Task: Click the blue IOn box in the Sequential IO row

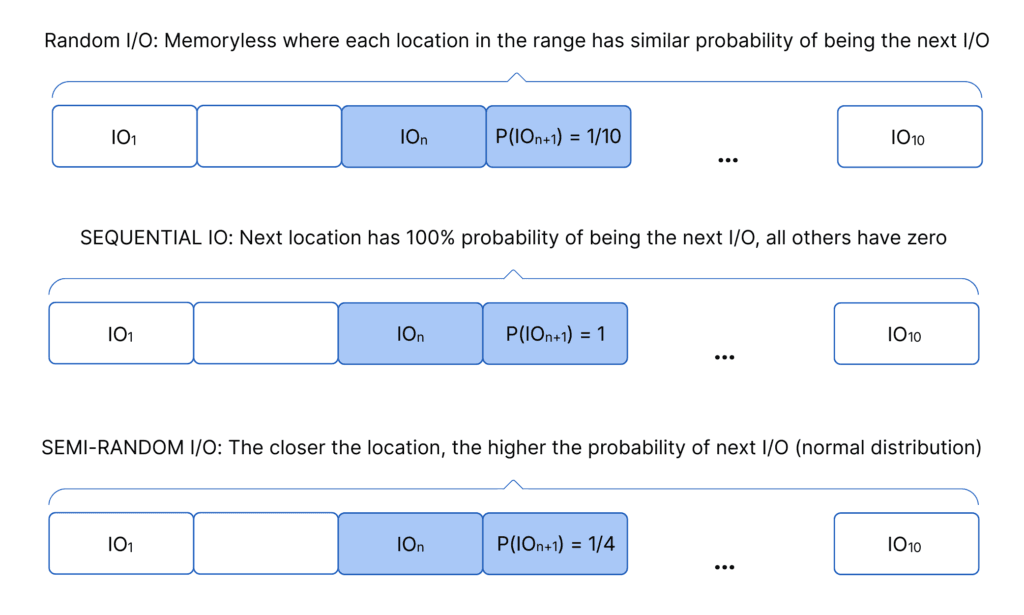Action: (x=410, y=333)
